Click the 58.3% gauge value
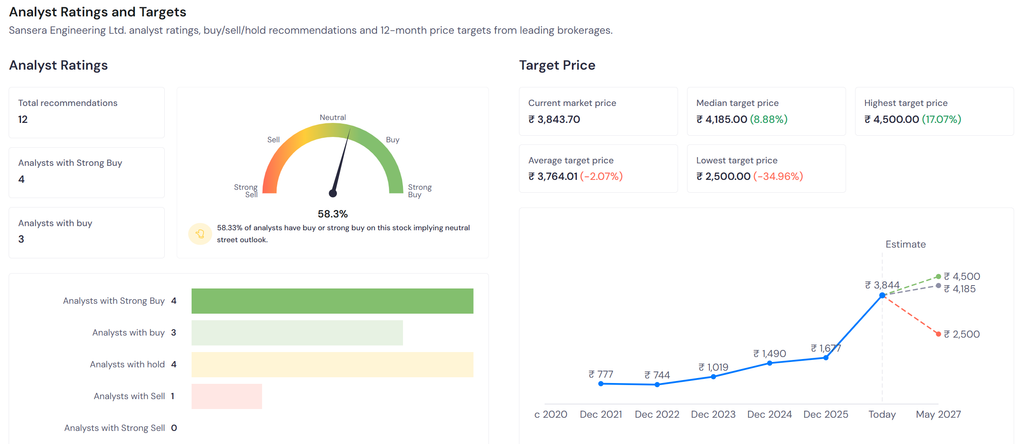The image size is (1024, 444). tap(332, 214)
